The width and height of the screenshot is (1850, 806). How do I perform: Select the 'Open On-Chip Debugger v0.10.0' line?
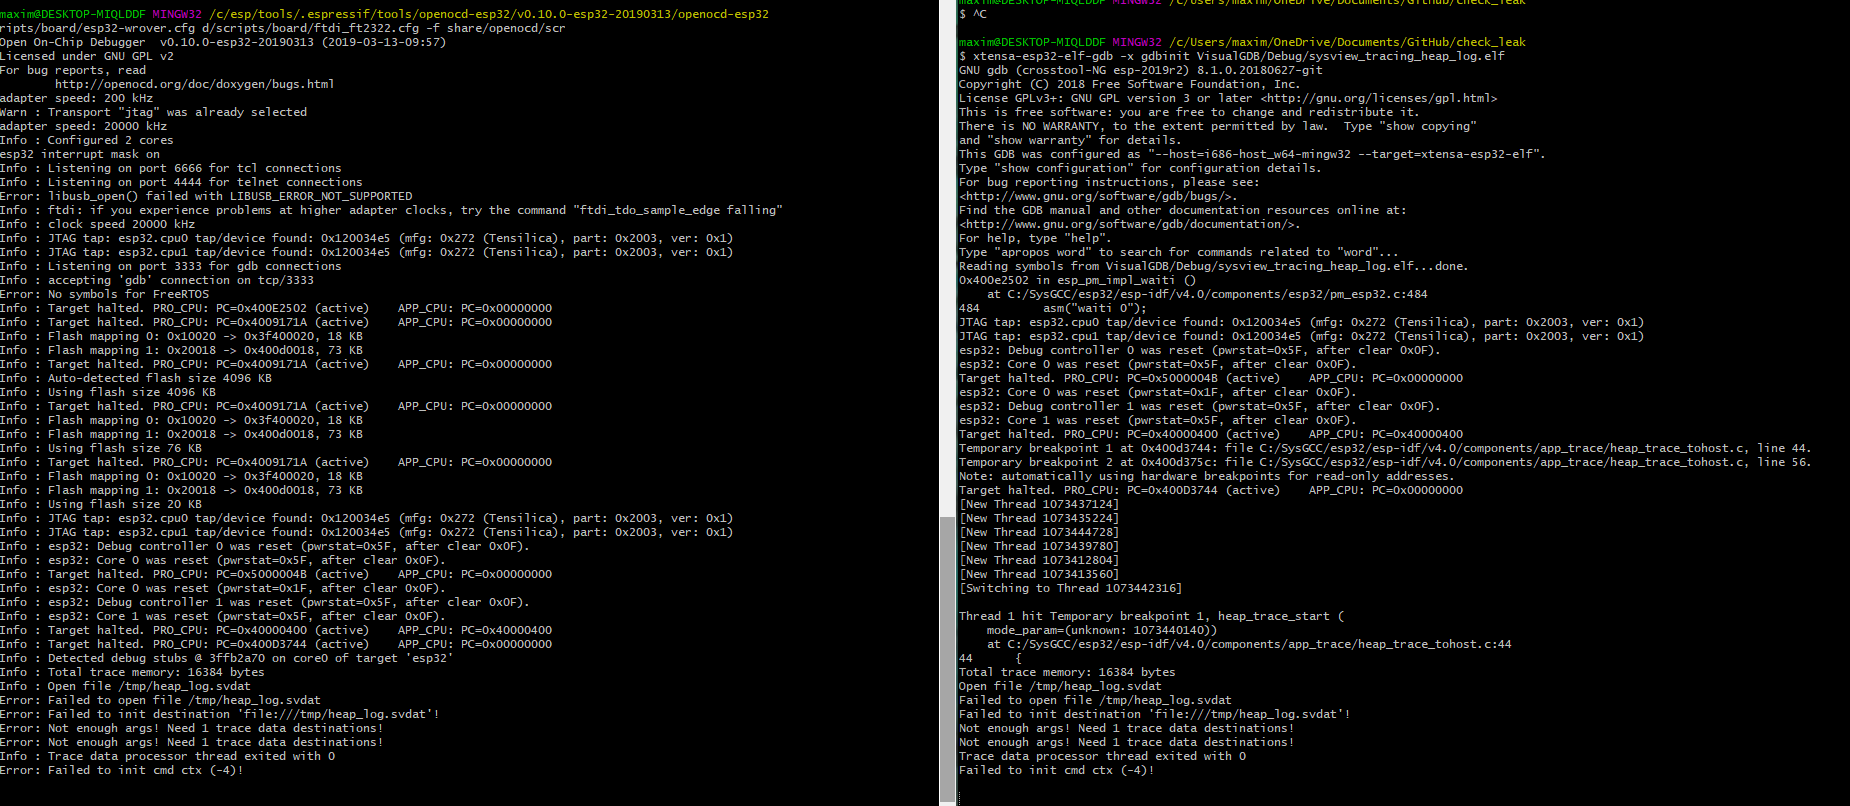tap(223, 42)
